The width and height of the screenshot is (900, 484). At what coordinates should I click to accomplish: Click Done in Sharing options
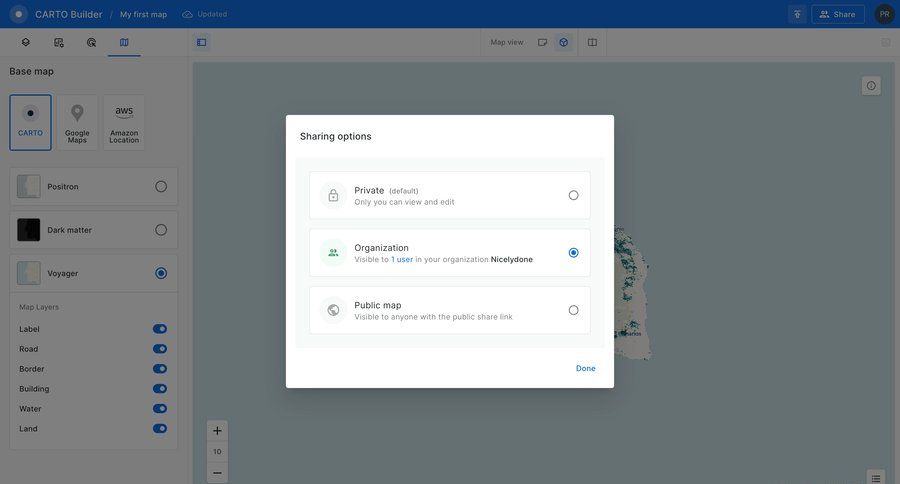(x=585, y=369)
